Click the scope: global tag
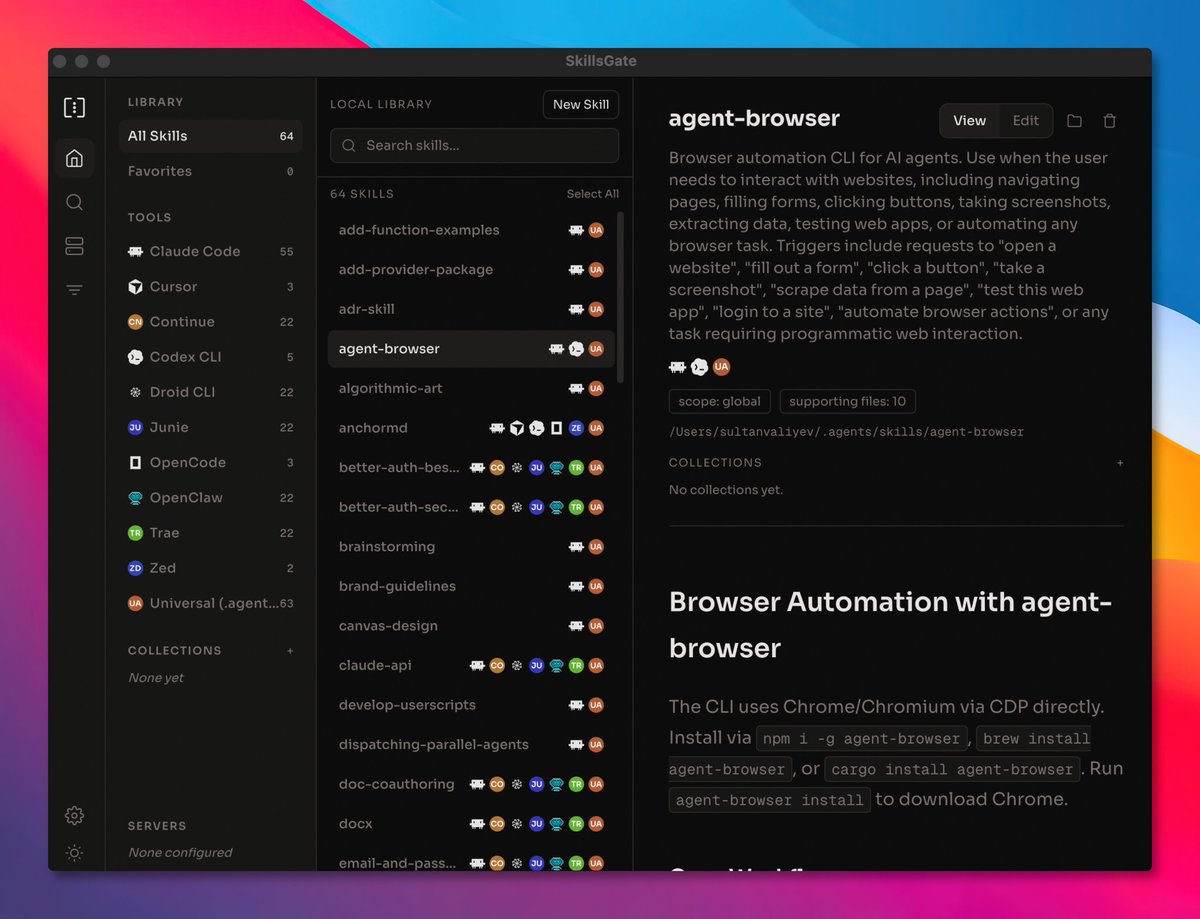This screenshot has width=1200, height=919. 719,402
